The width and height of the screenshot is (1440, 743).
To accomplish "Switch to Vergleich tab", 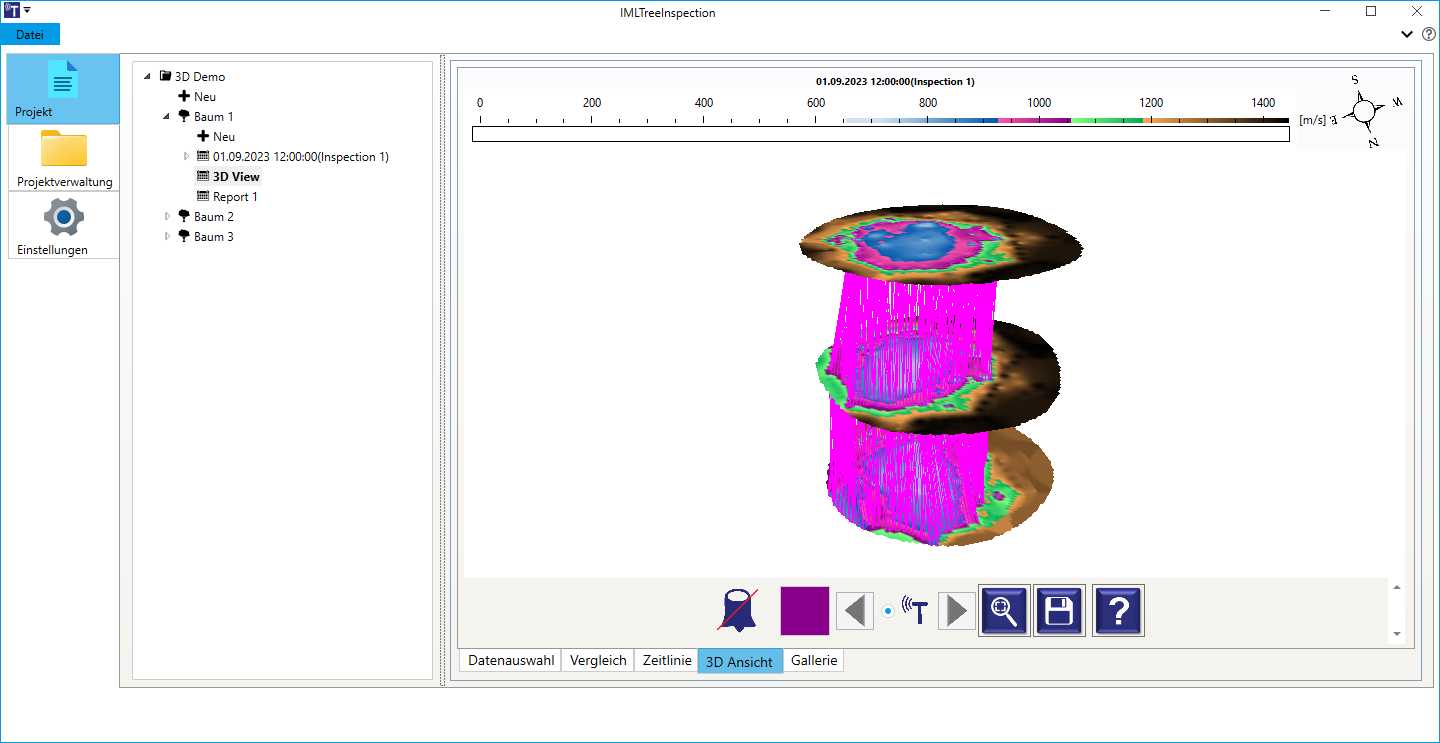I will coord(598,660).
